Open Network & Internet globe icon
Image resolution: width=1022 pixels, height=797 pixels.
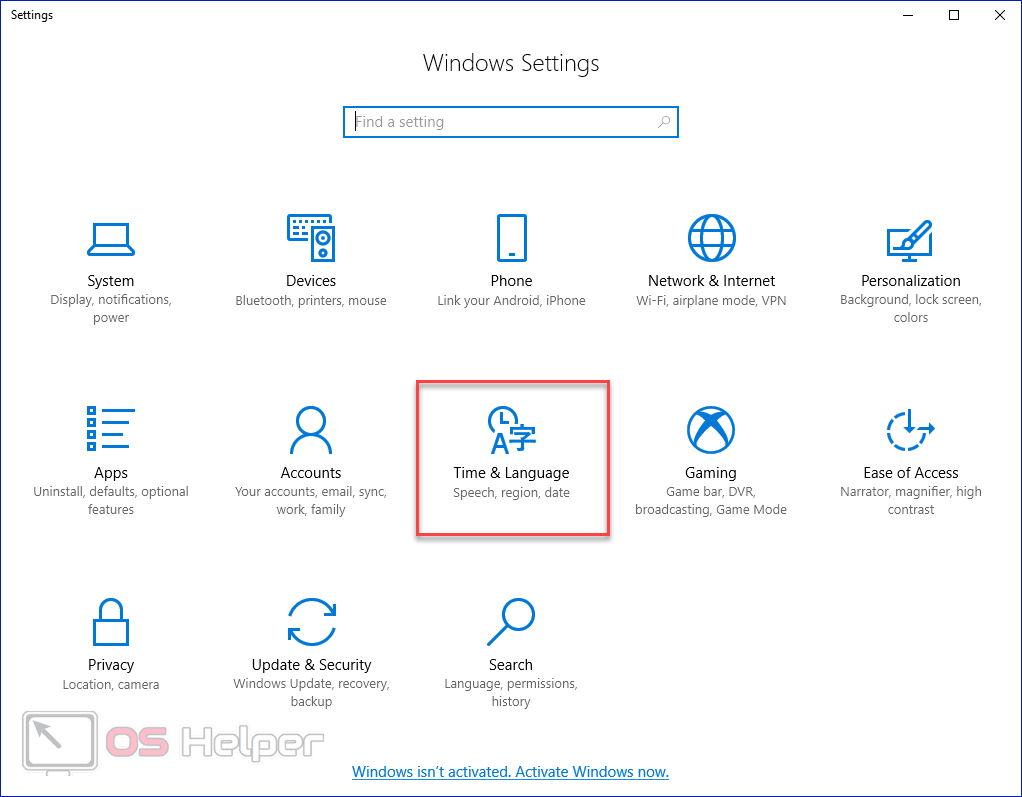[x=711, y=238]
